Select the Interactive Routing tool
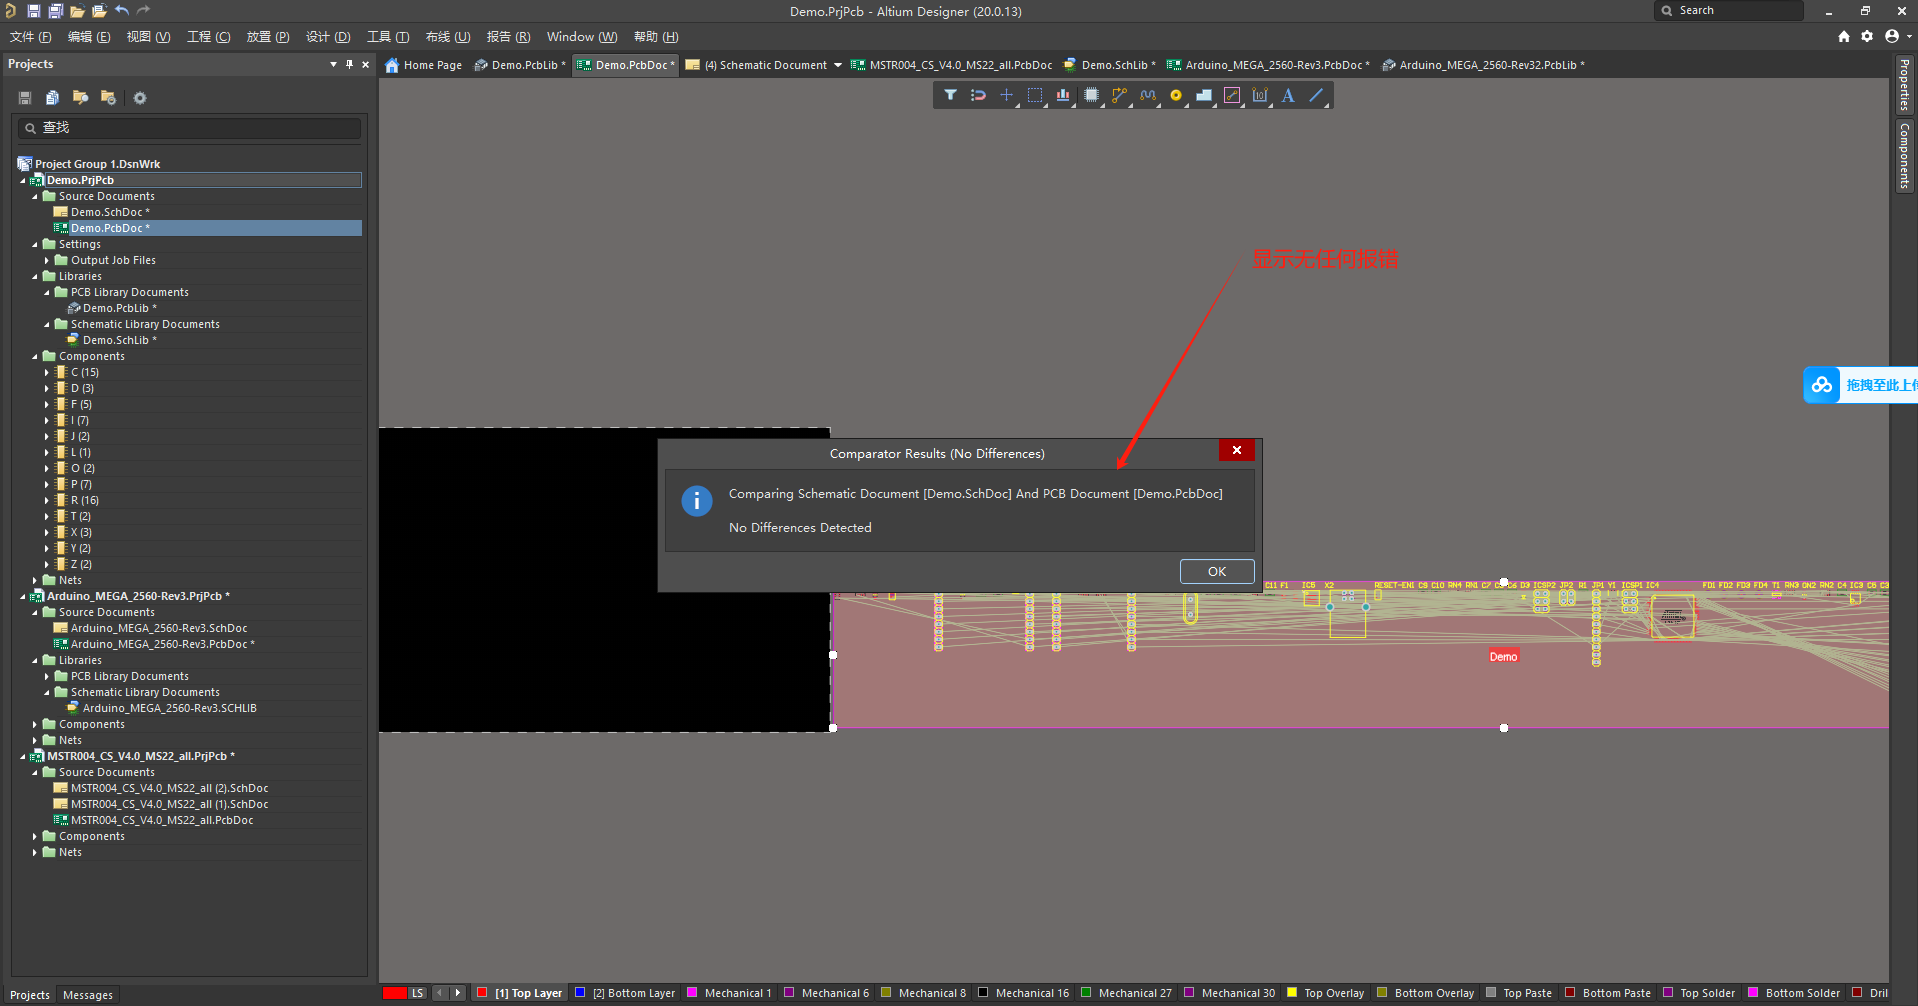 click(1119, 96)
